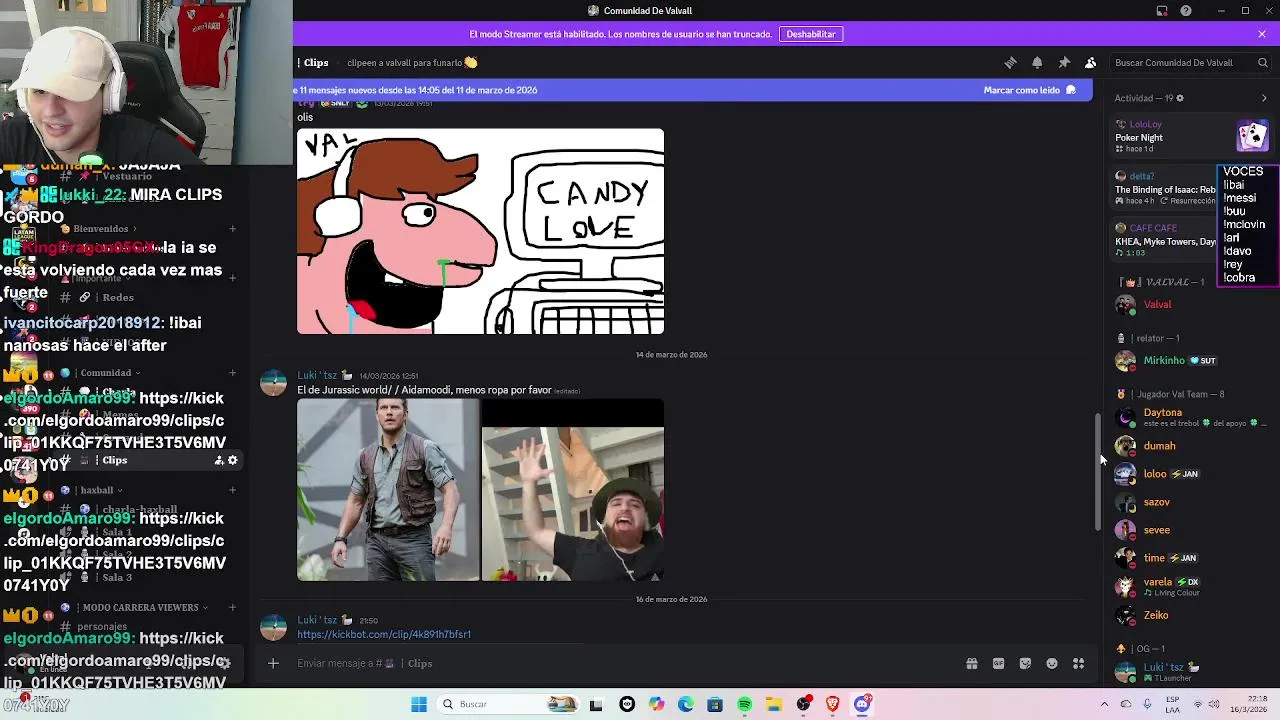Click the search magnifier in Discord header
Viewport: 1280px width, 720px height.
pos(1263,62)
